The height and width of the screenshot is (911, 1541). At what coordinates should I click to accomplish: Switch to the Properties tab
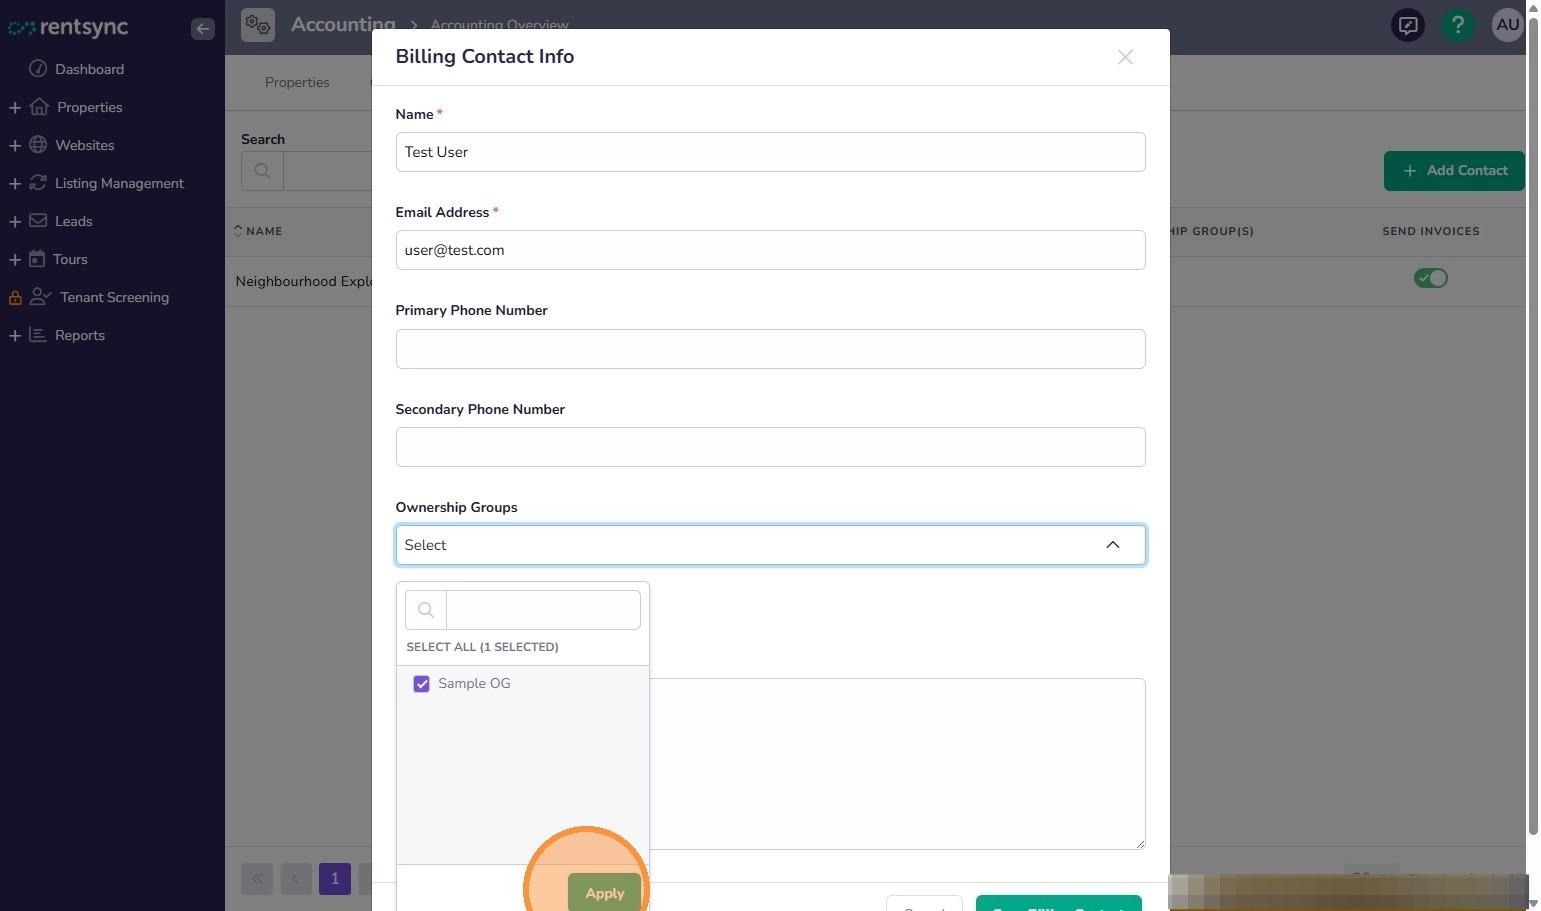(x=297, y=82)
